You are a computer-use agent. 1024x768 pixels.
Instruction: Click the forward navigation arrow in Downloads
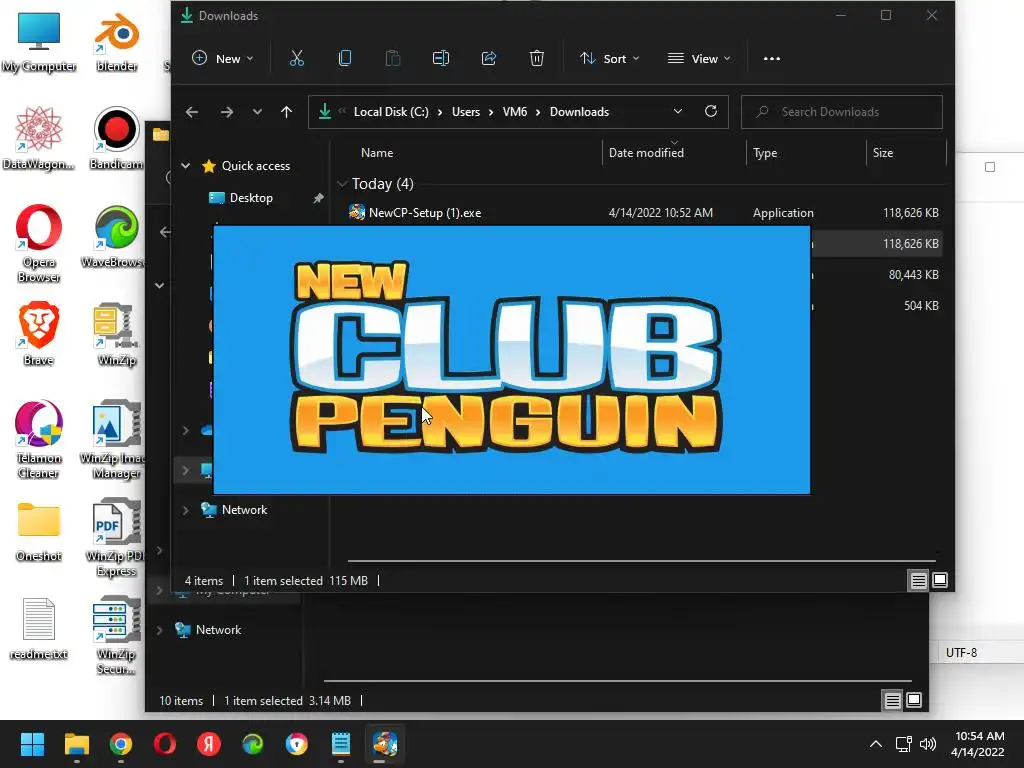click(x=227, y=112)
